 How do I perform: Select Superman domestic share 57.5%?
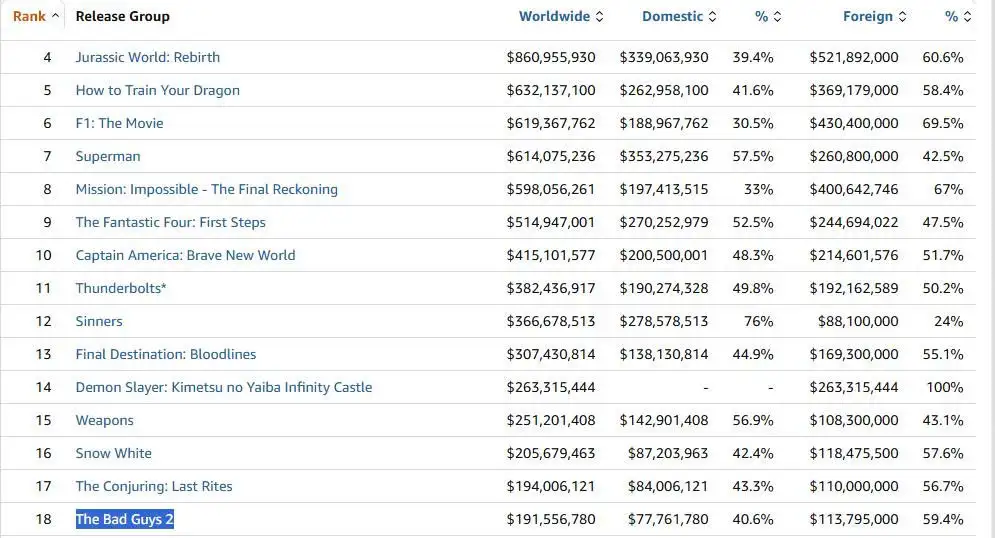point(753,156)
